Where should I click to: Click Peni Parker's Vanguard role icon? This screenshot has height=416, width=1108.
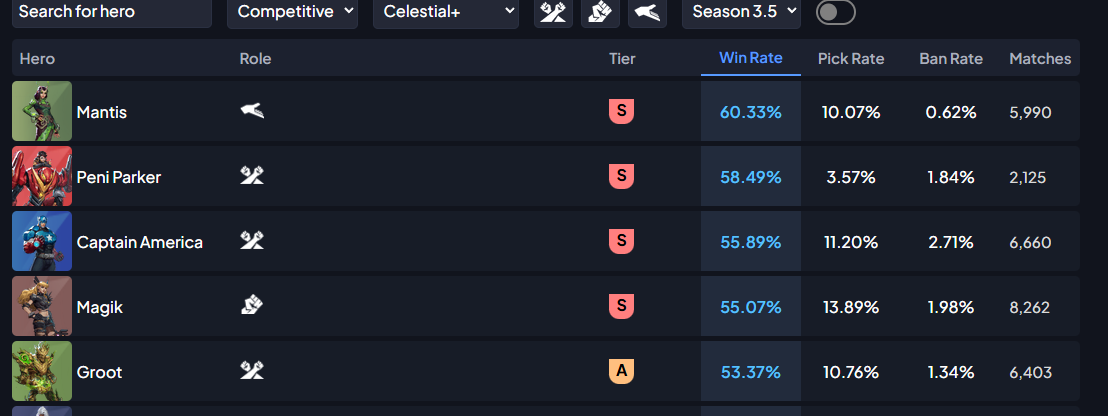[252, 176]
